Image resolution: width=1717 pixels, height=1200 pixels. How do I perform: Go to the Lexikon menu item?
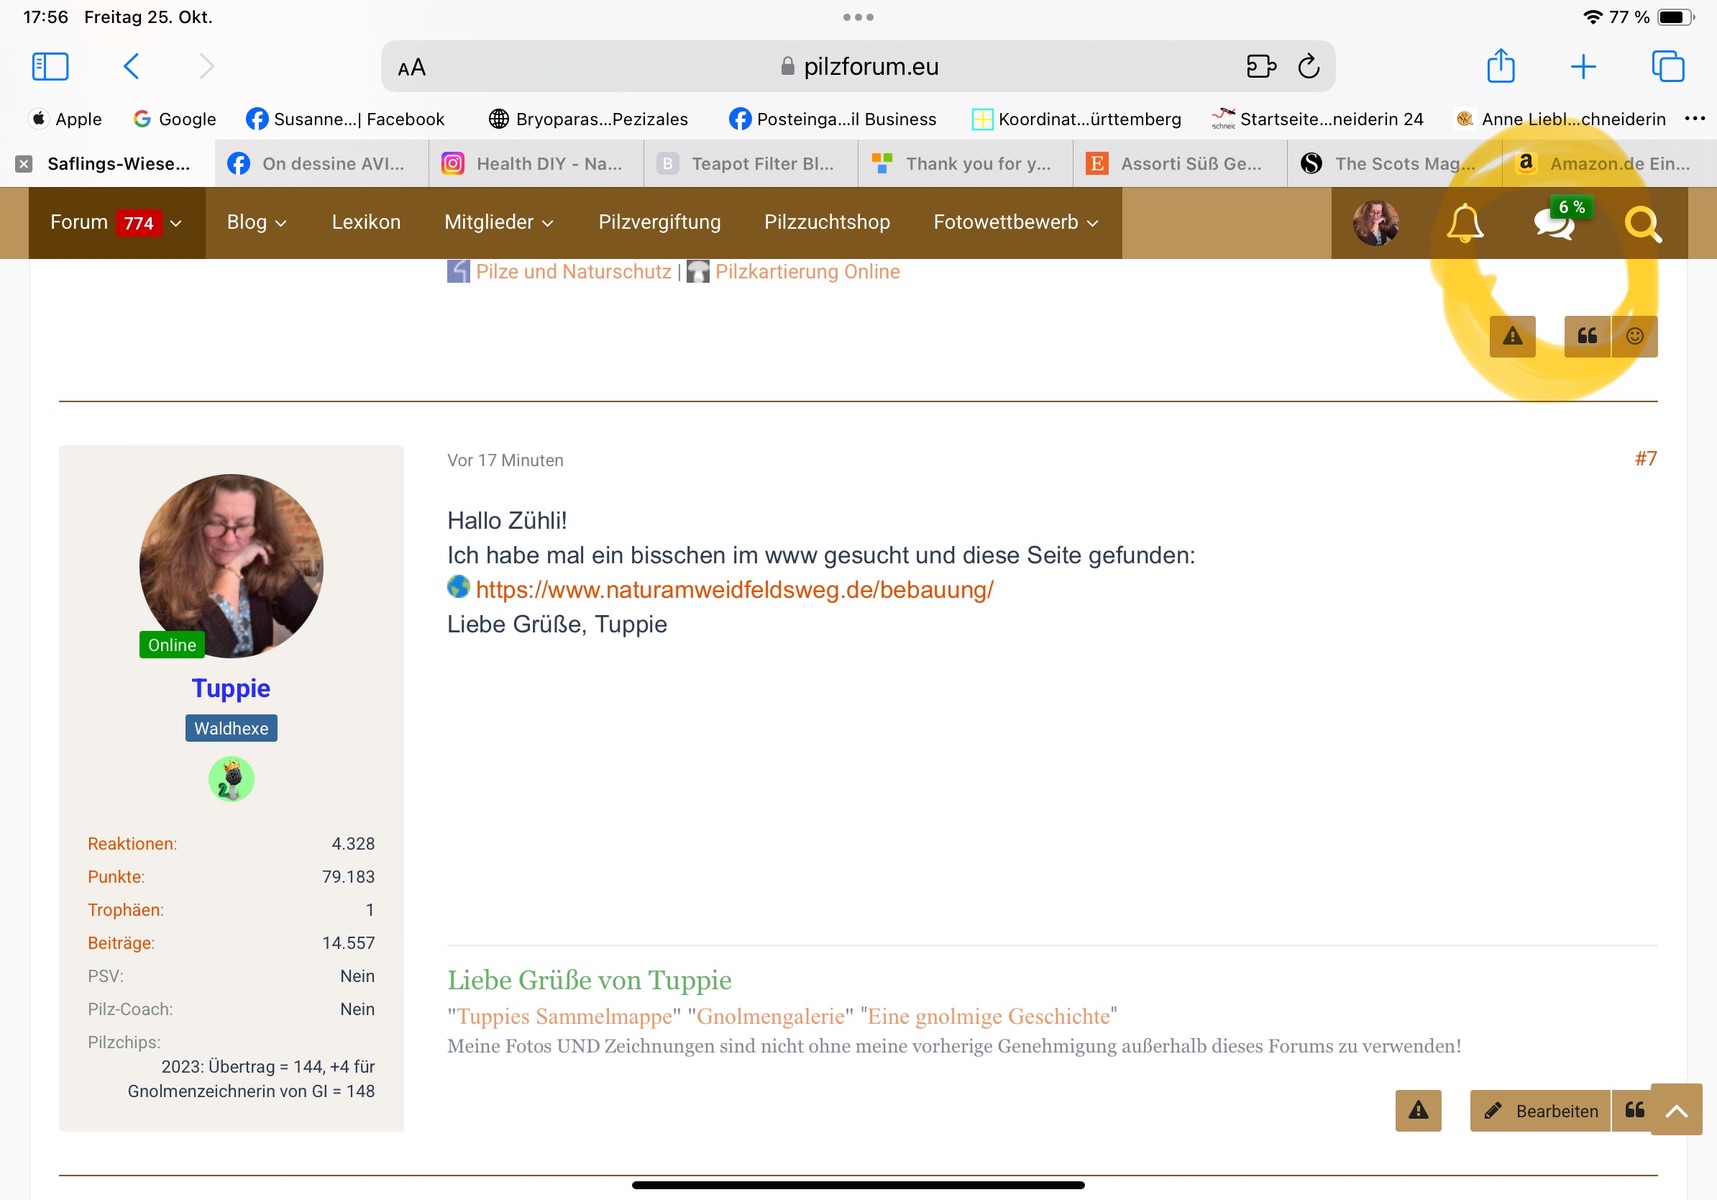[366, 222]
